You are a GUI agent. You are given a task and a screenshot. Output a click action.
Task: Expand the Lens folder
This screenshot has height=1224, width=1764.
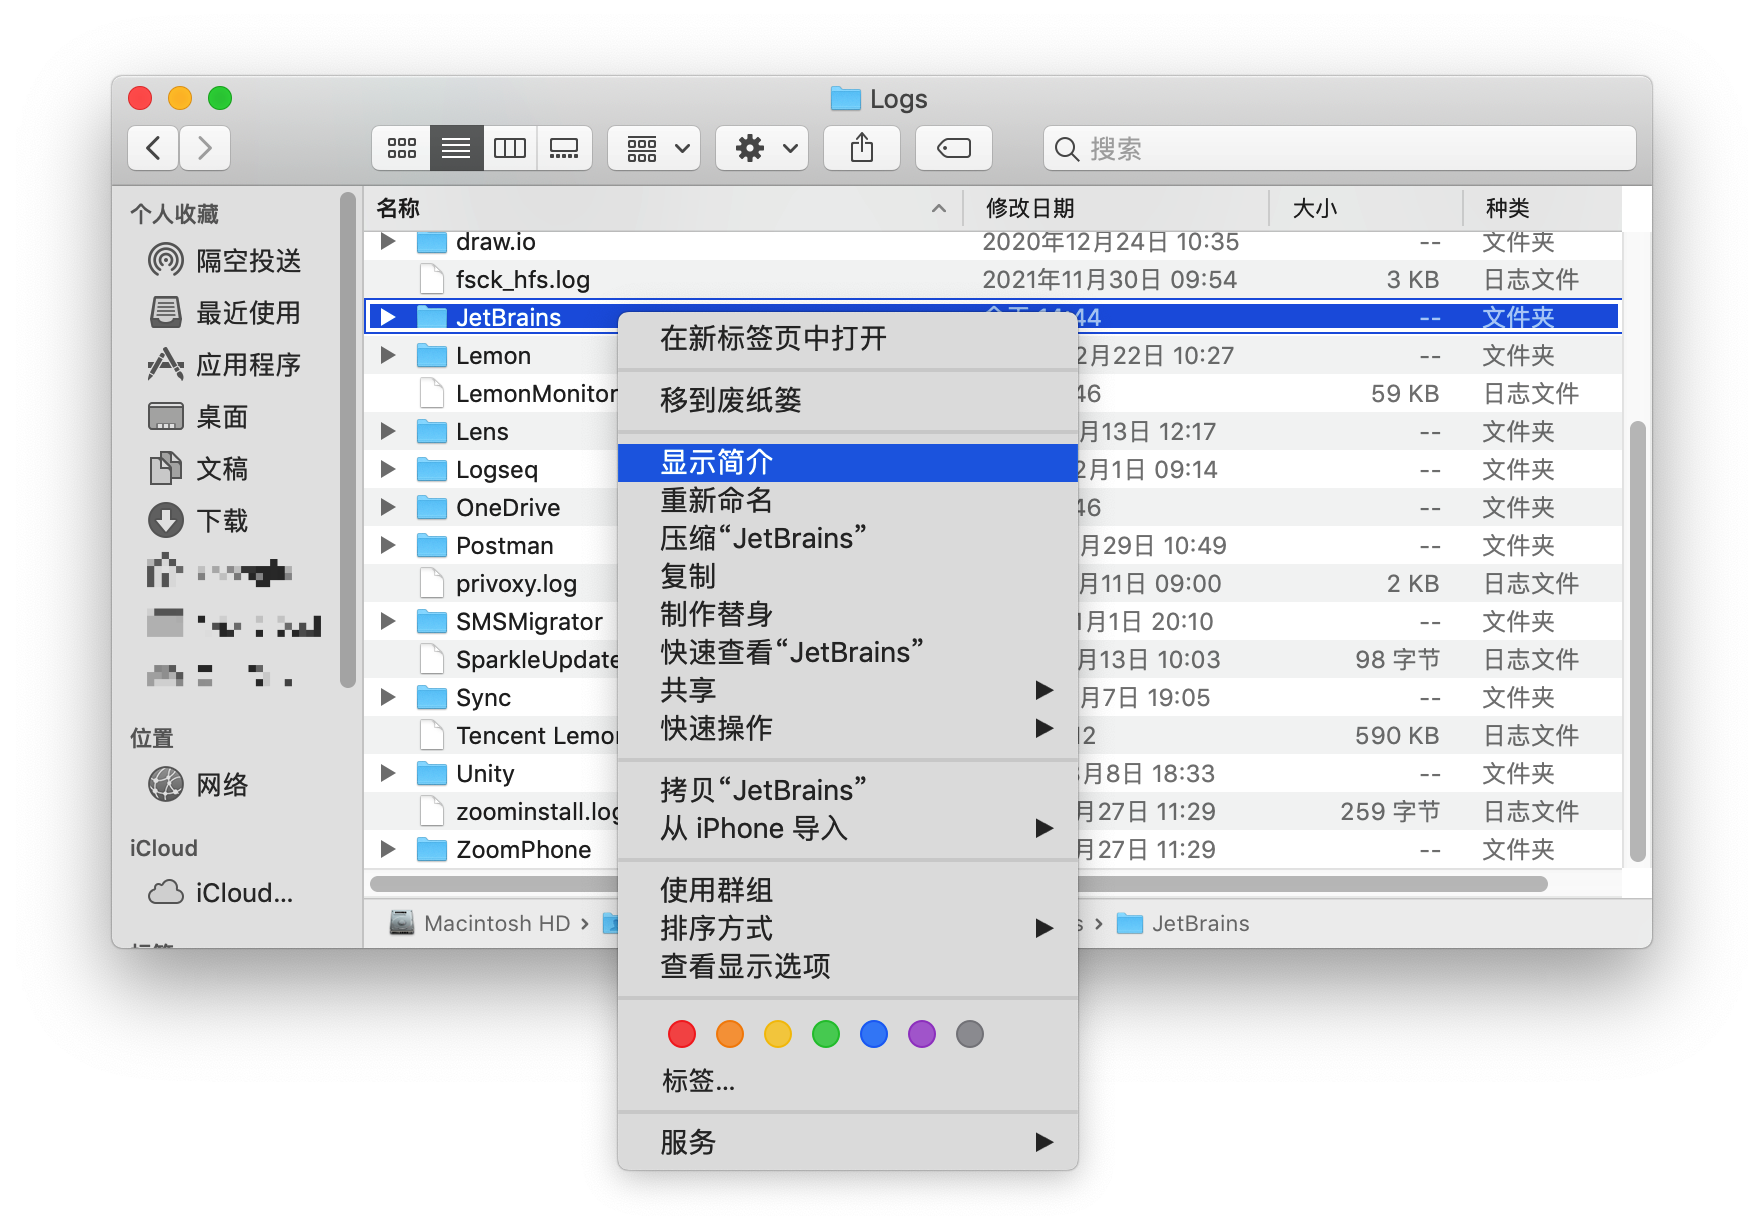click(x=388, y=431)
